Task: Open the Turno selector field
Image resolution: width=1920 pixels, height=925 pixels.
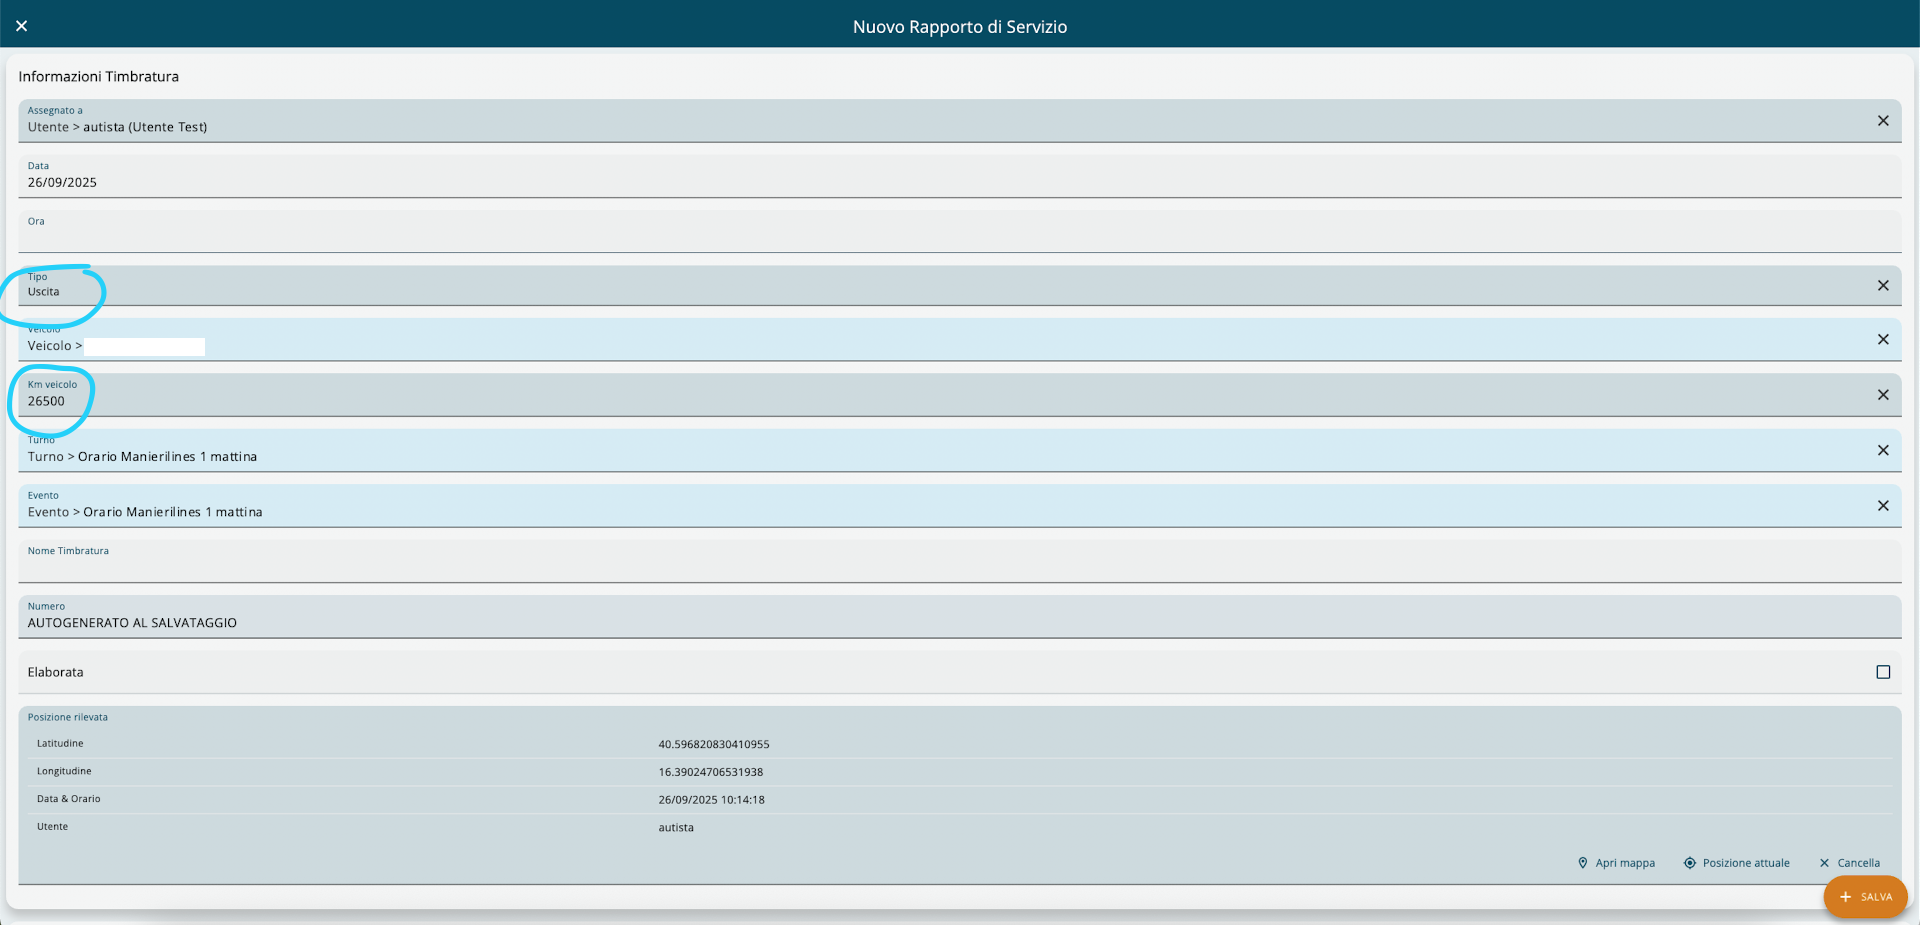Action: tap(900, 456)
